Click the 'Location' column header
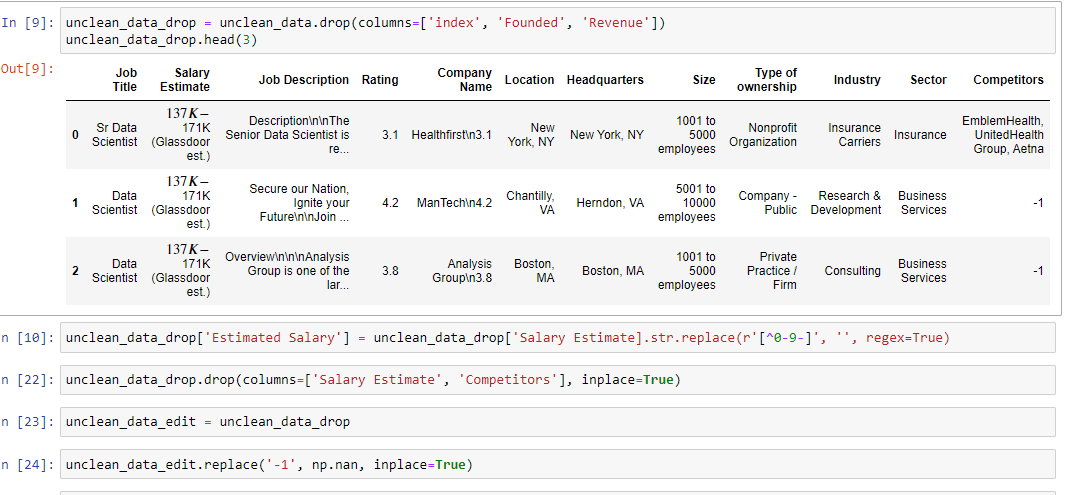 (x=530, y=80)
